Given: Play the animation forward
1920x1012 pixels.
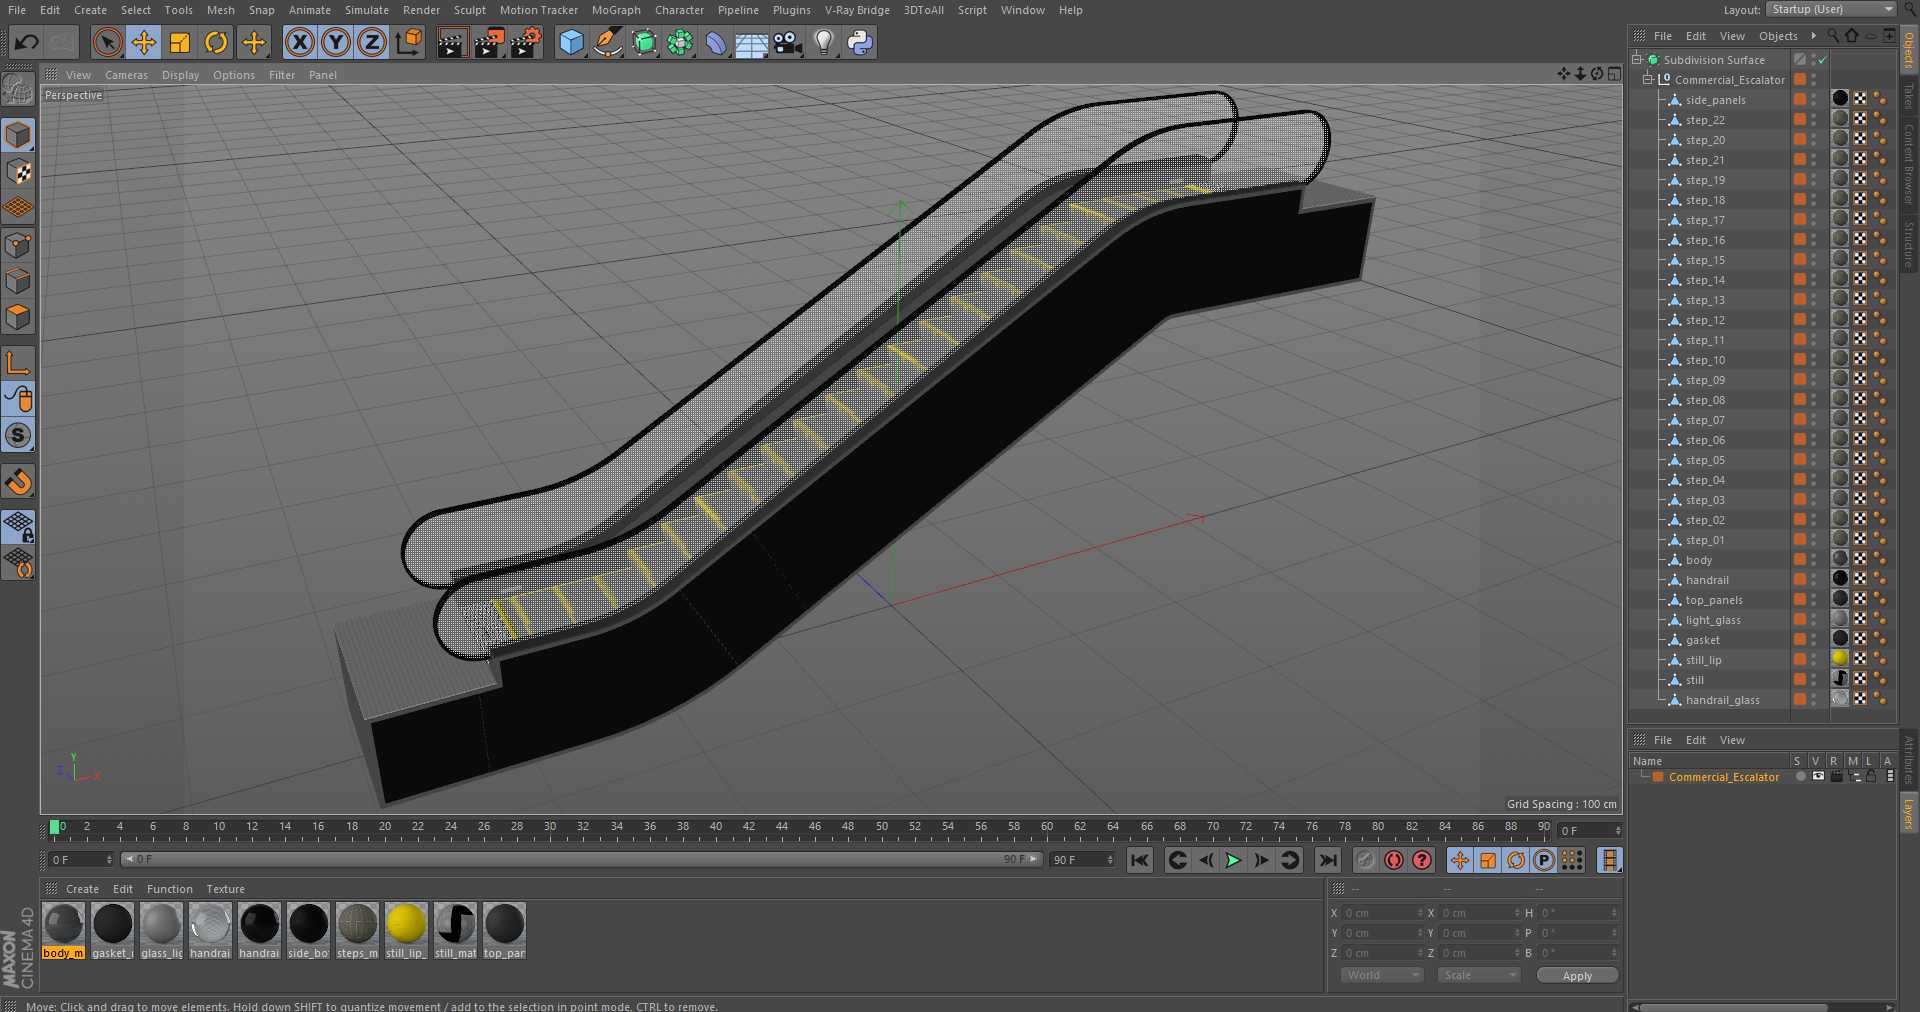Looking at the screenshot, I should pyautogui.click(x=1234, y=860).
